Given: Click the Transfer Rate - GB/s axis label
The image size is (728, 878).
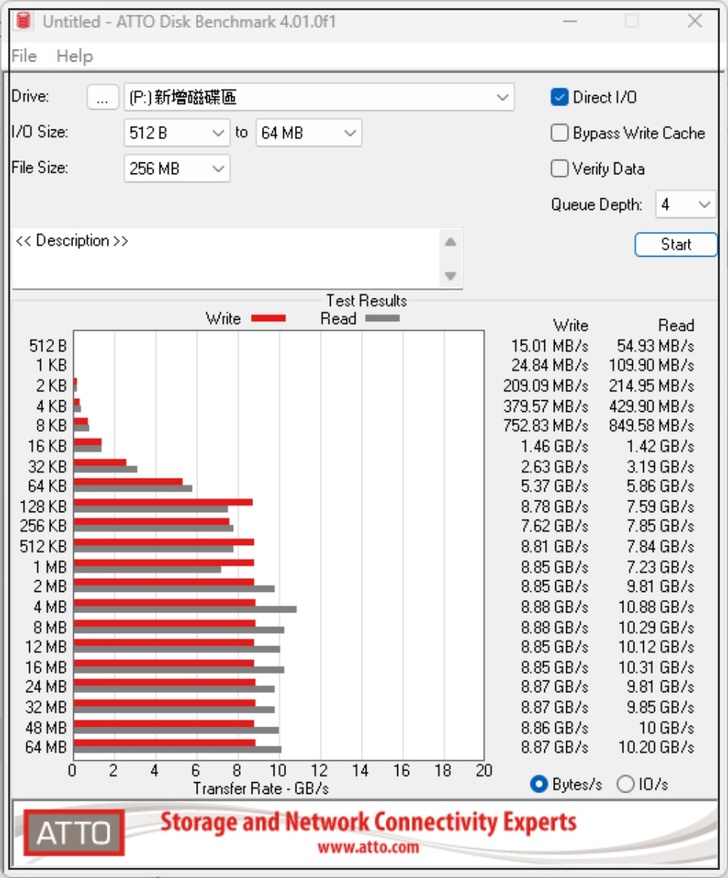Looking at the screenshot, I should tap(260, 788).
